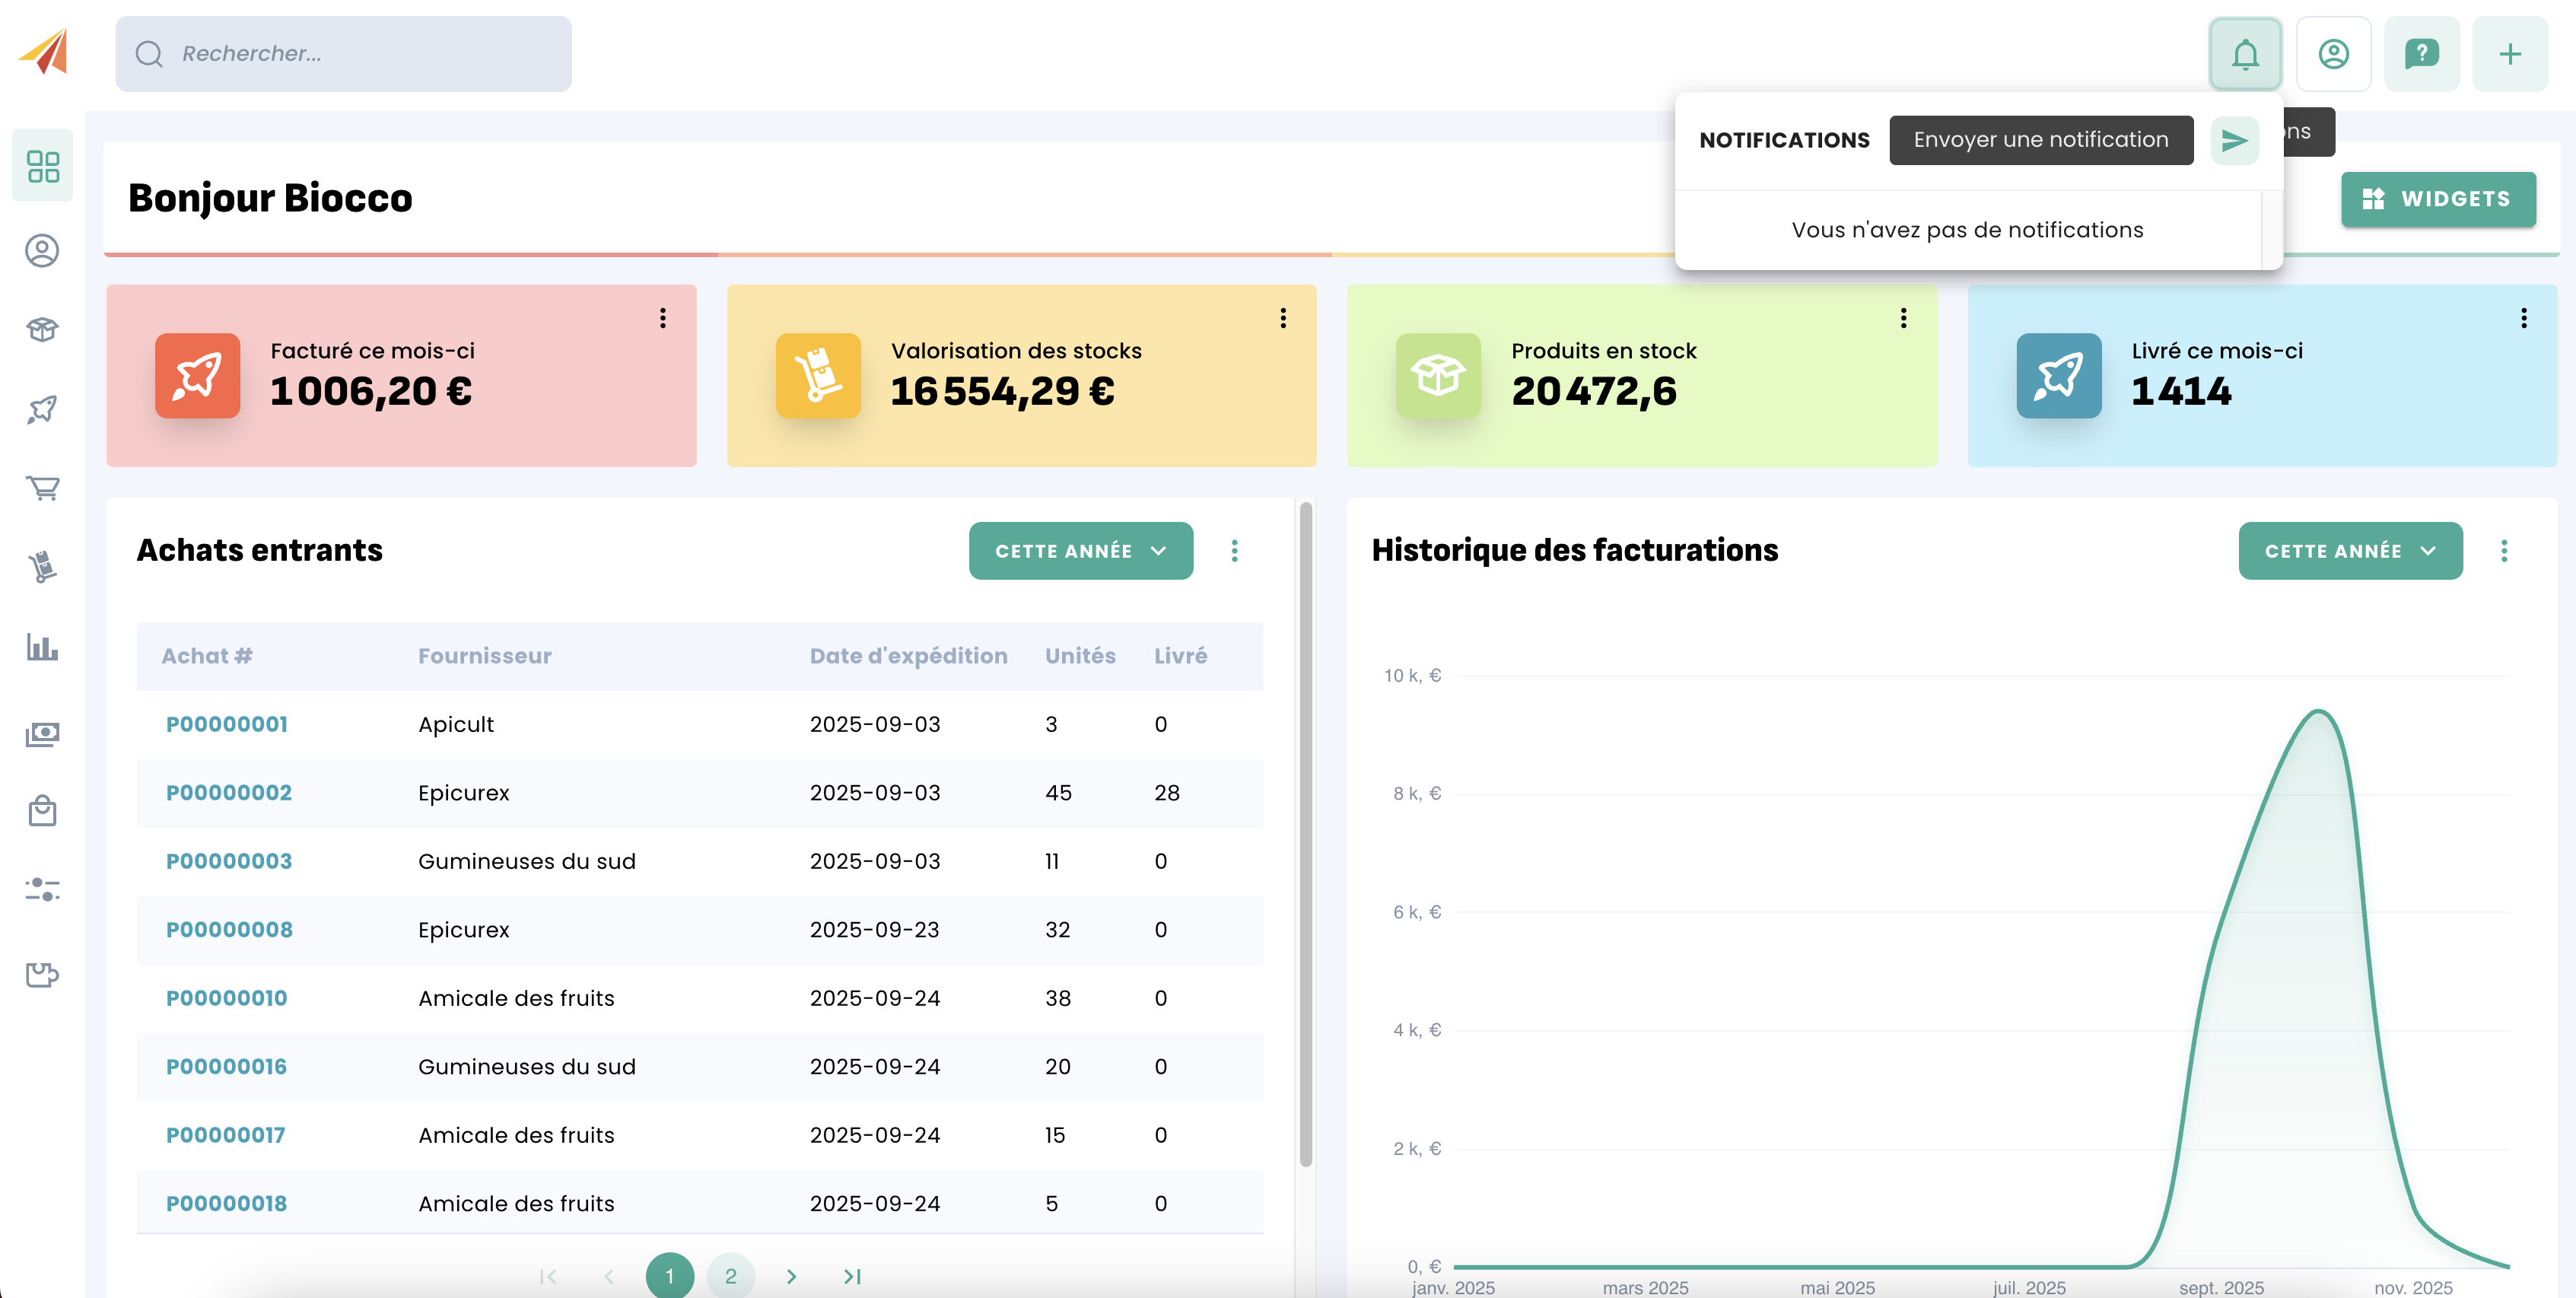Open the rocket sidebar icon
This screenshot has height=1298, width=2576.
pyautogui.click(x=42, y=409)
